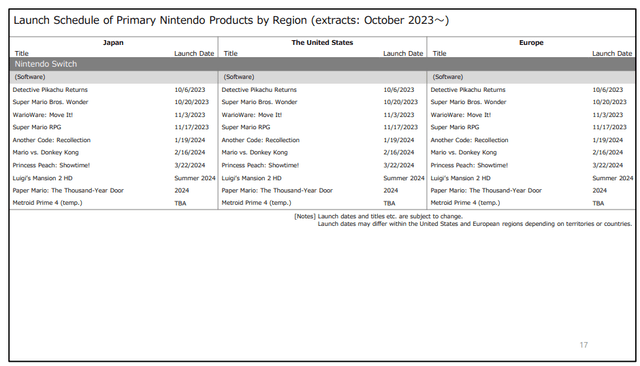Click Metroid Prime 4 (temp.) in Japan column

click(47, 203)
